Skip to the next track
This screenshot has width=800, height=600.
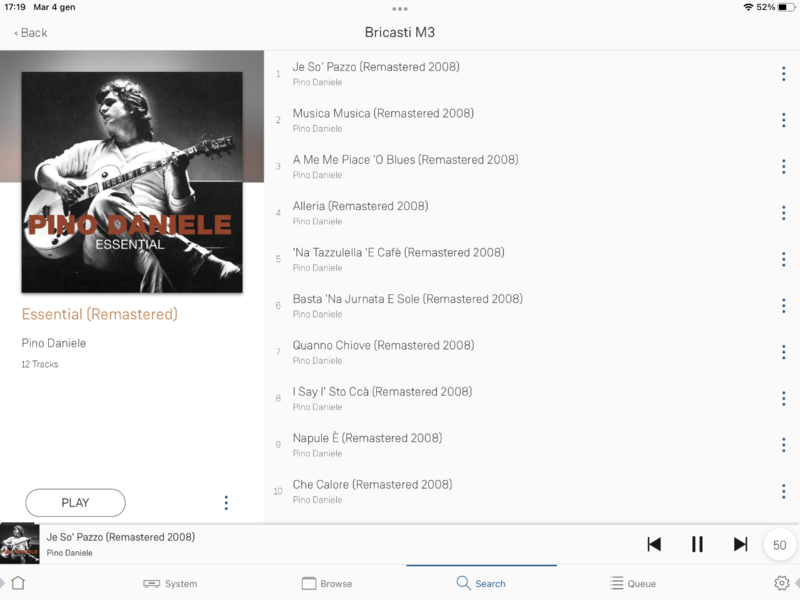pyautogui.click(x=740, y=544)
